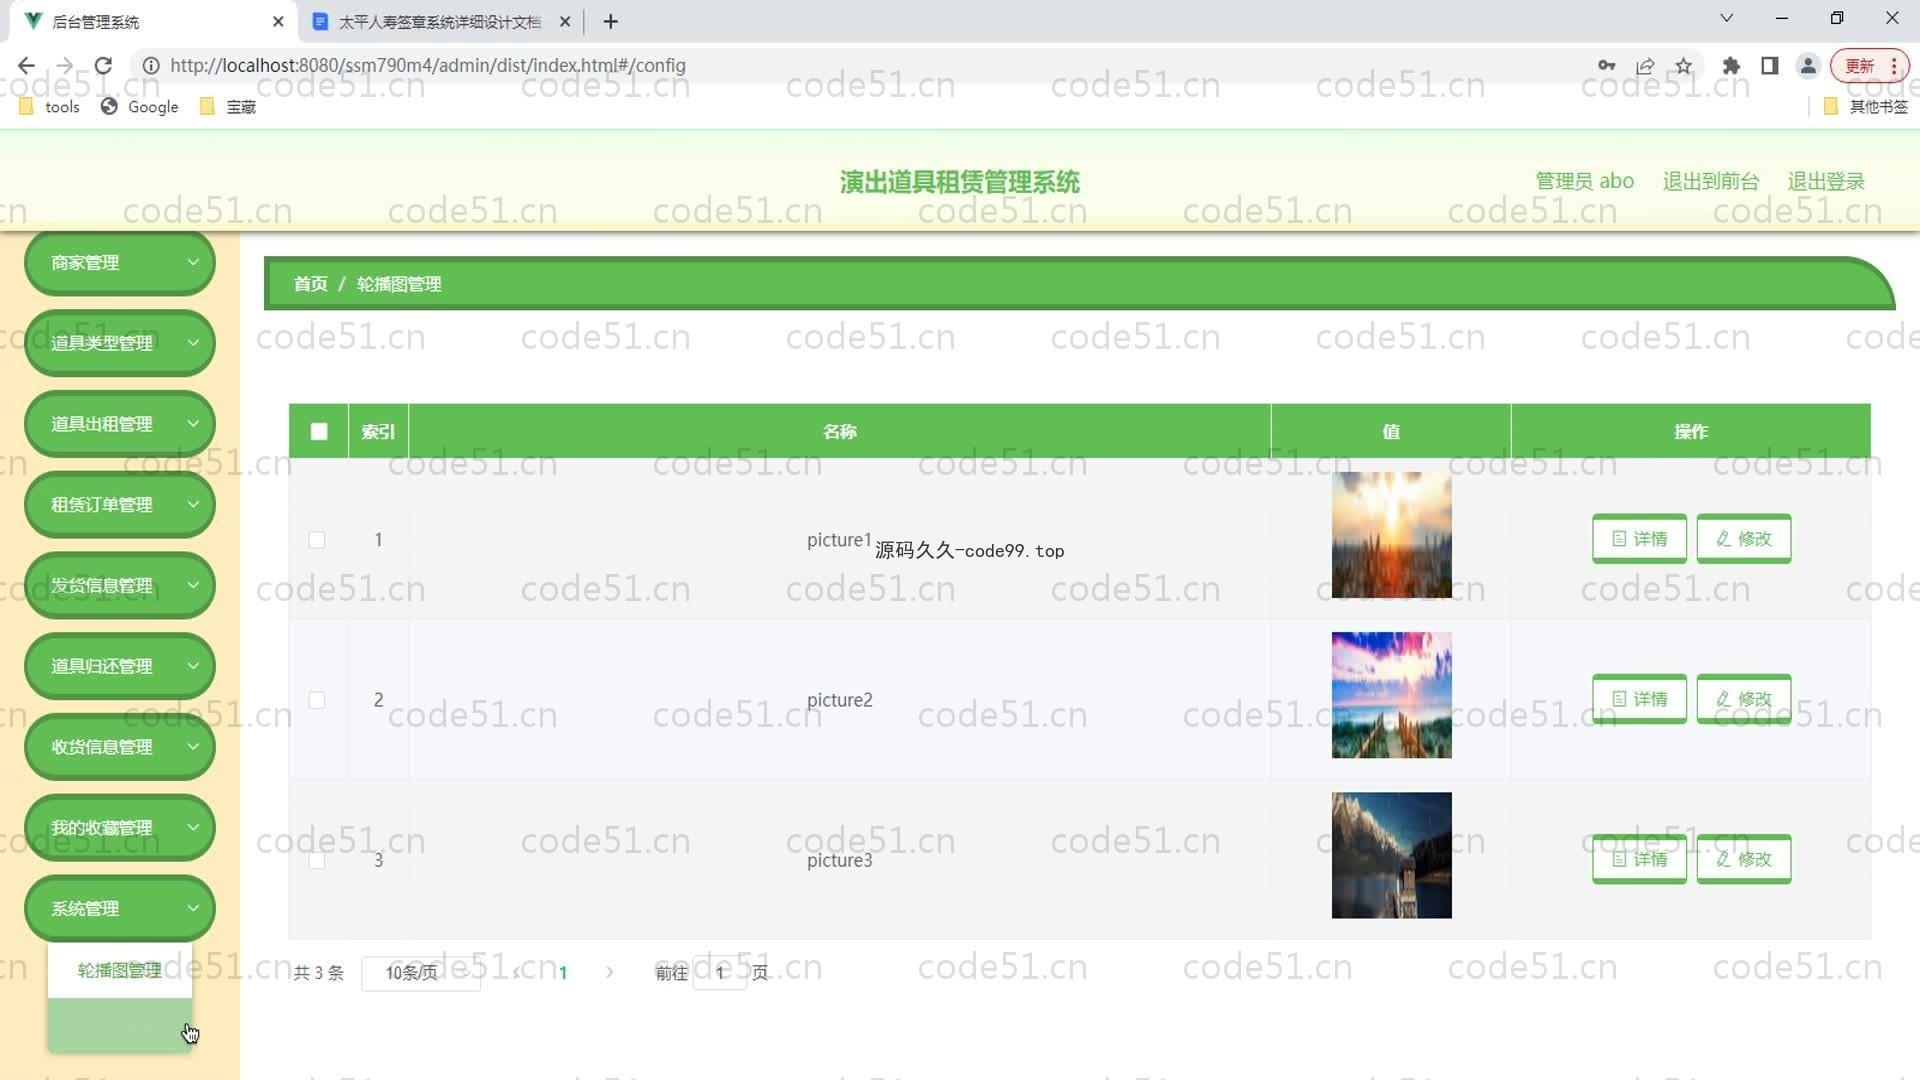Click the site information icon in address bar
The height and width of the screenshot is (1080, 1920).
(x=151, y=65)
